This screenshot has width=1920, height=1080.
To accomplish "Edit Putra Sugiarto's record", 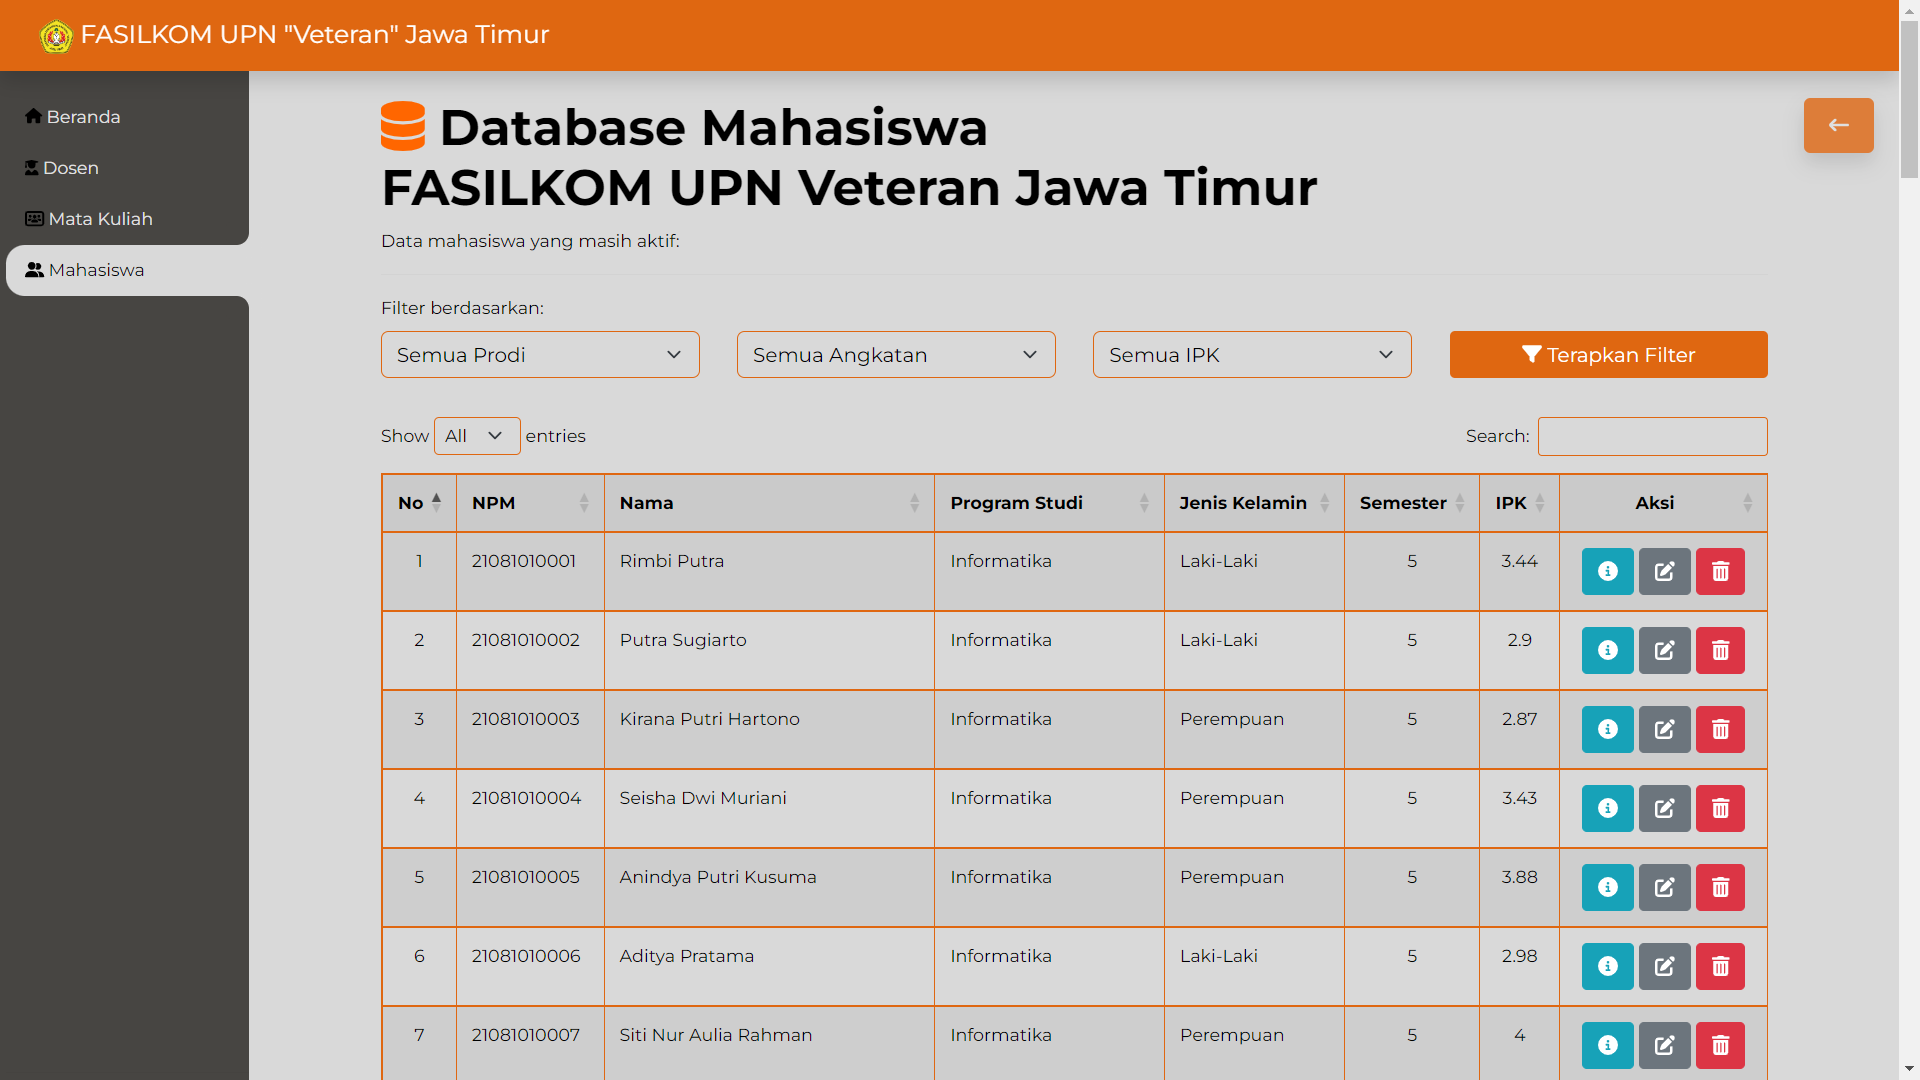I will (1664, 650).
